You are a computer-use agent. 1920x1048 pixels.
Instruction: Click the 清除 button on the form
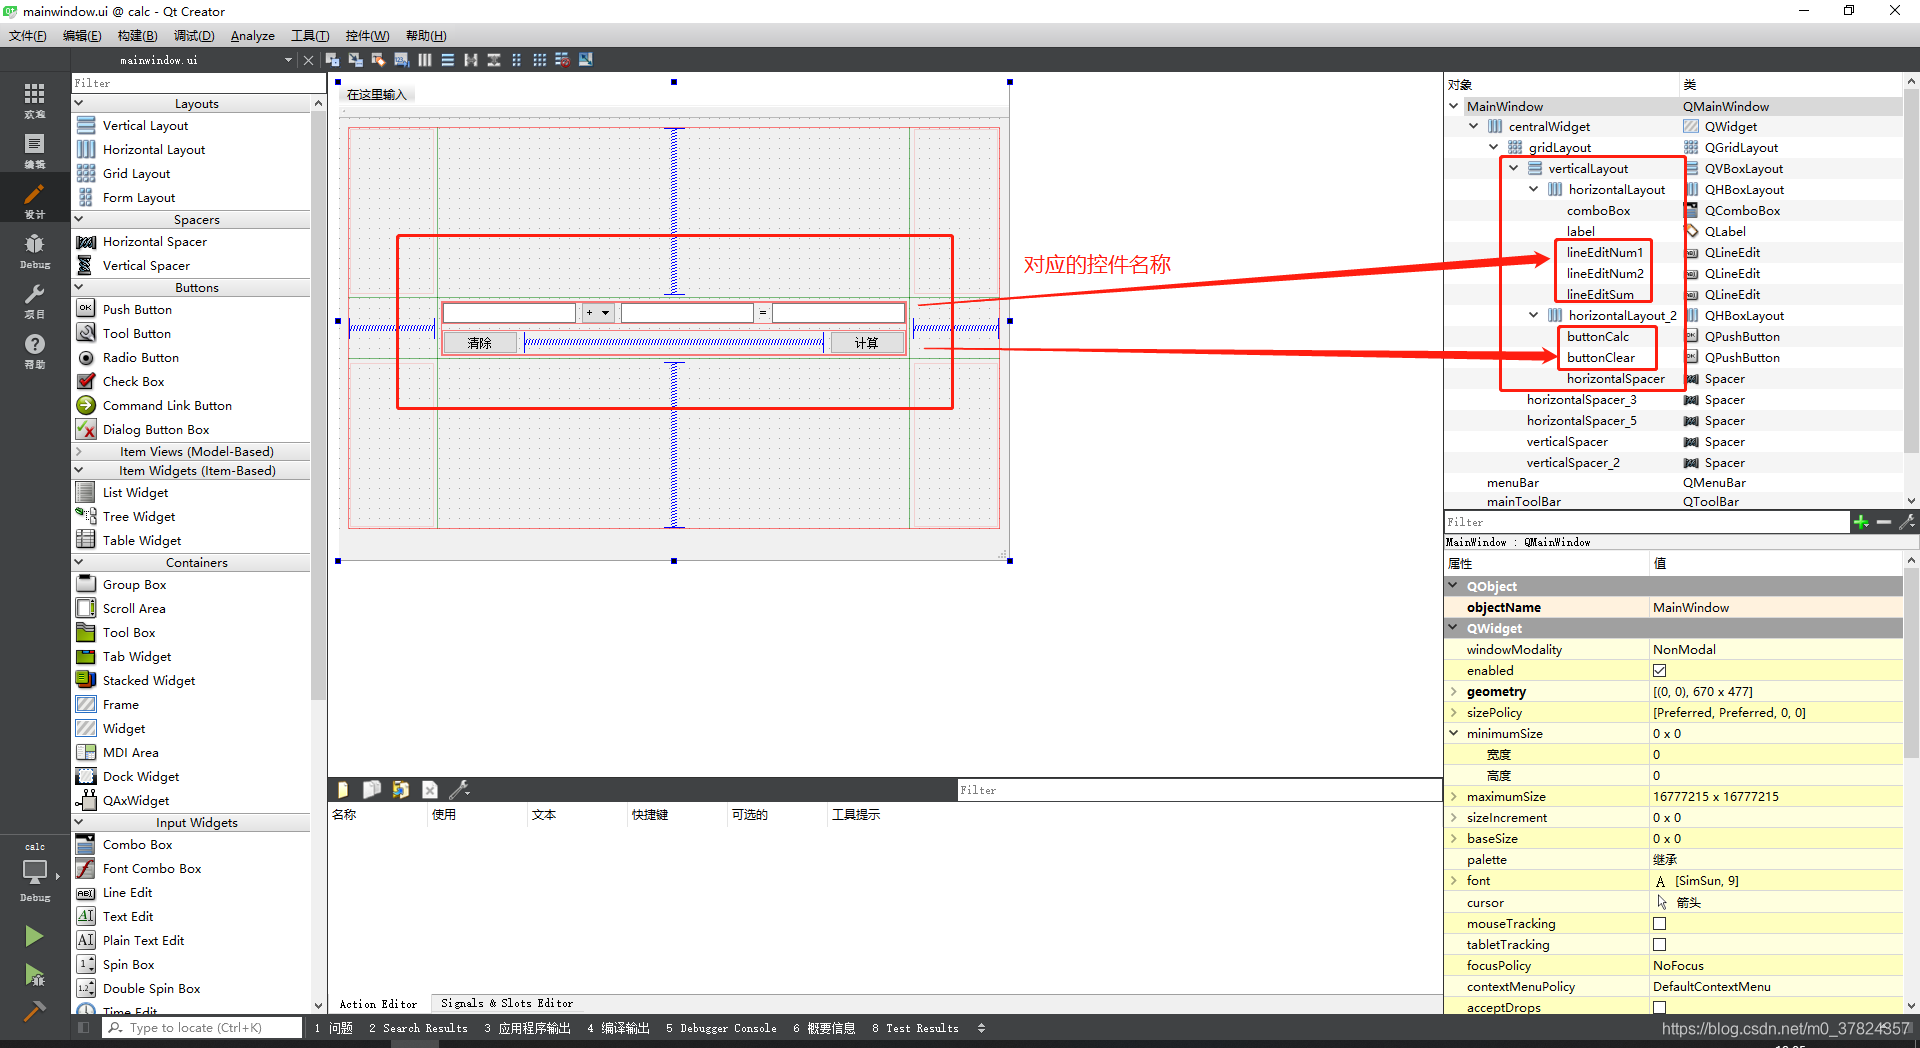tap(480, 343)
